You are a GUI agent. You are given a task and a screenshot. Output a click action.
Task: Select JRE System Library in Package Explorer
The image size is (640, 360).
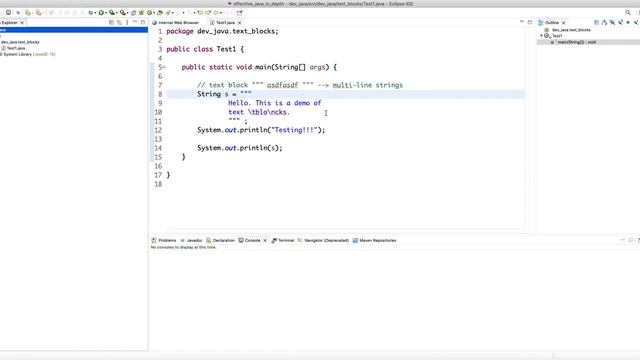coord(28,54)
